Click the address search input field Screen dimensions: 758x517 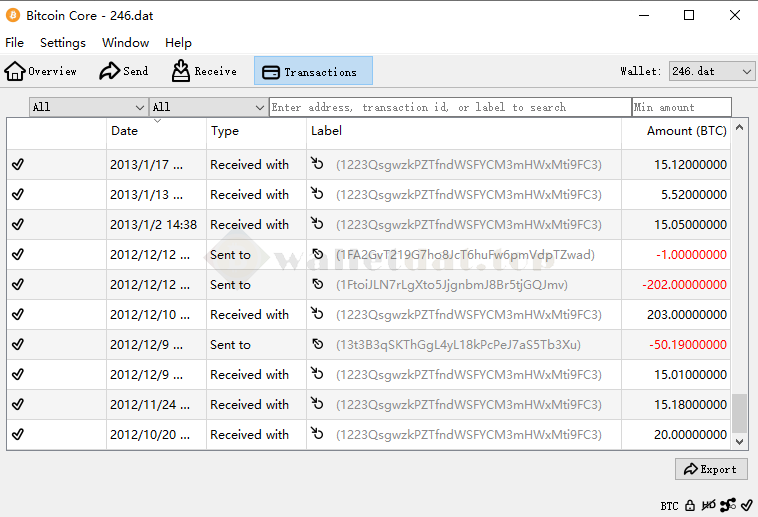pyautogui.click(x=450, y=107)
